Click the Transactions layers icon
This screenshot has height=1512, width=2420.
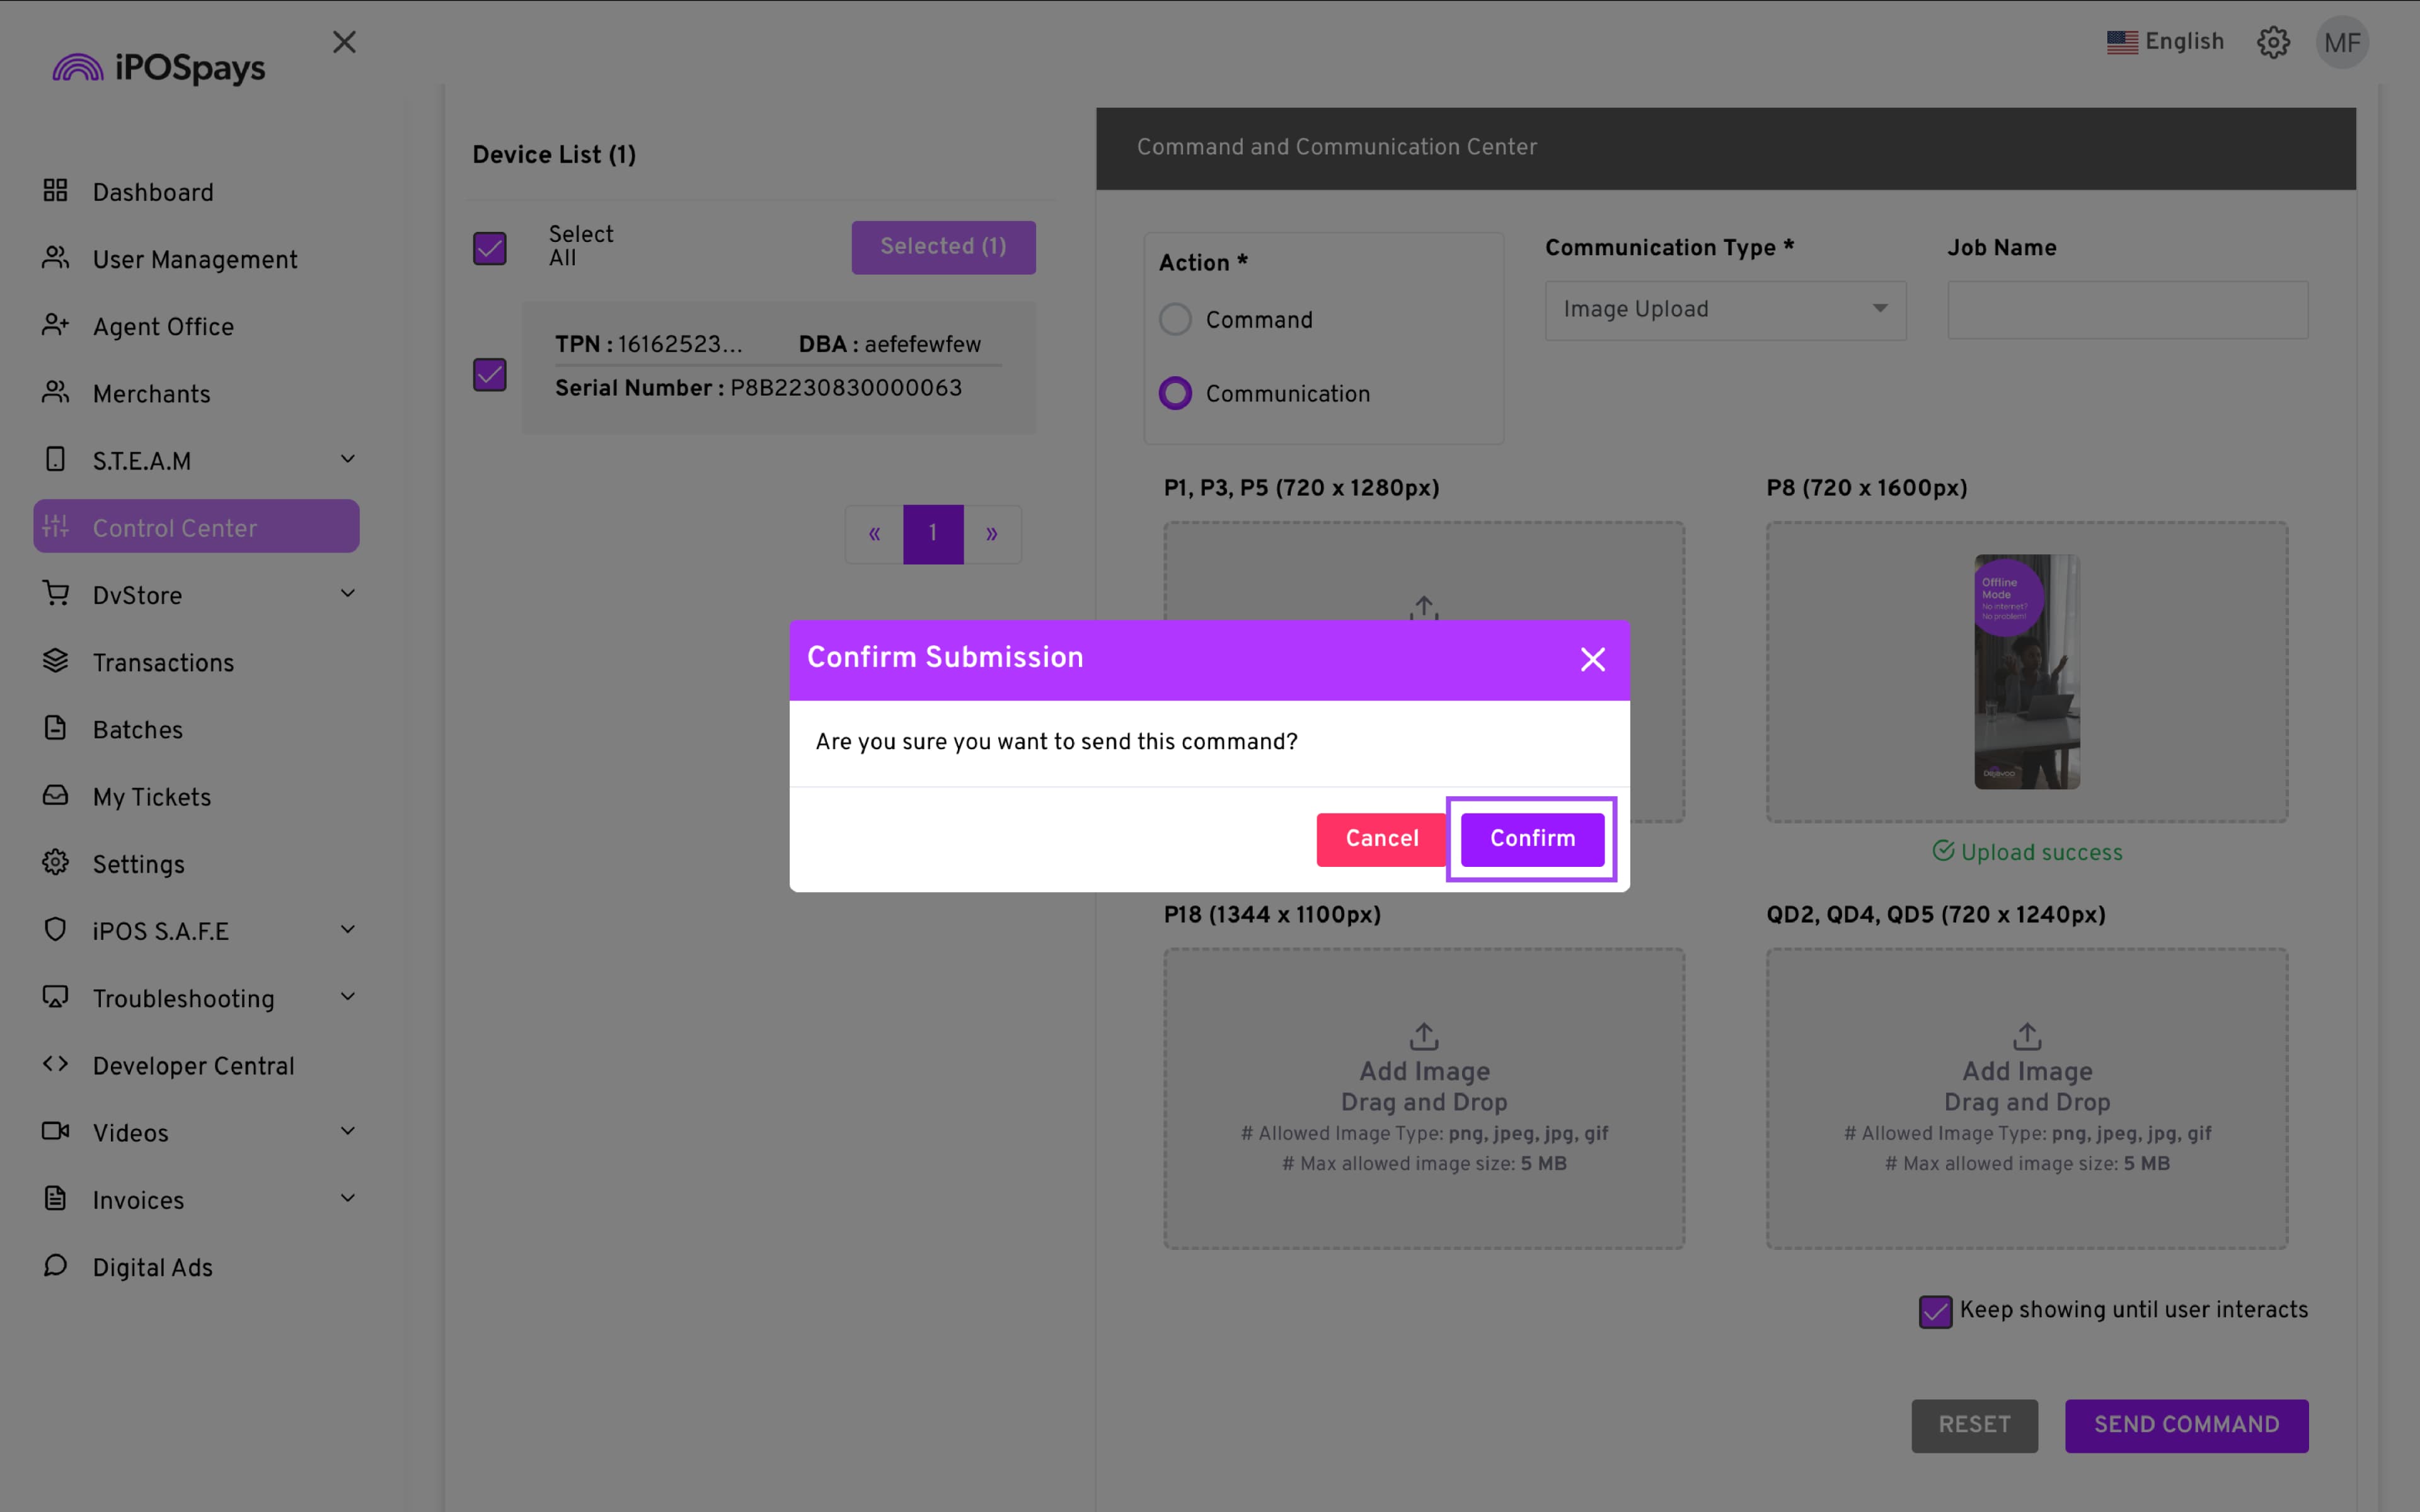pyautogui.click(x=55, y=661)
